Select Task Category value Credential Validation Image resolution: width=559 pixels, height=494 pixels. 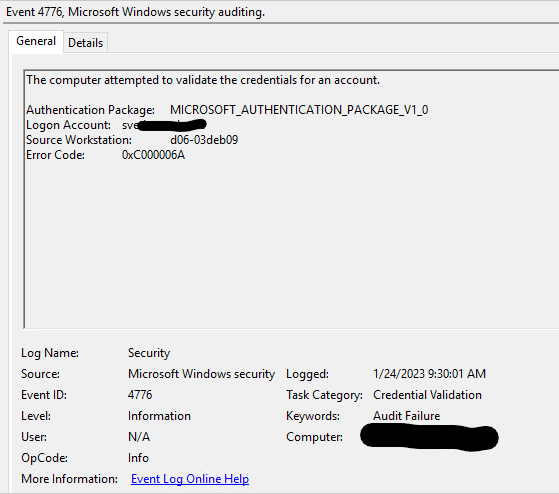pos(427,395)
